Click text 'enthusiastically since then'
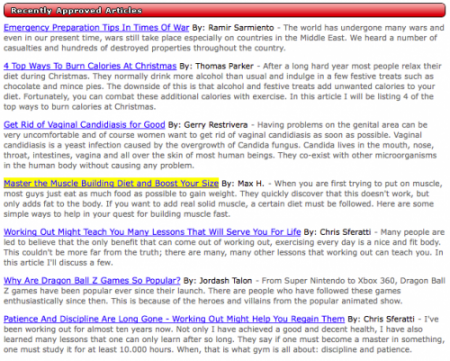Image resolution: width=450 pixels, height=361 pixels. 56,301
